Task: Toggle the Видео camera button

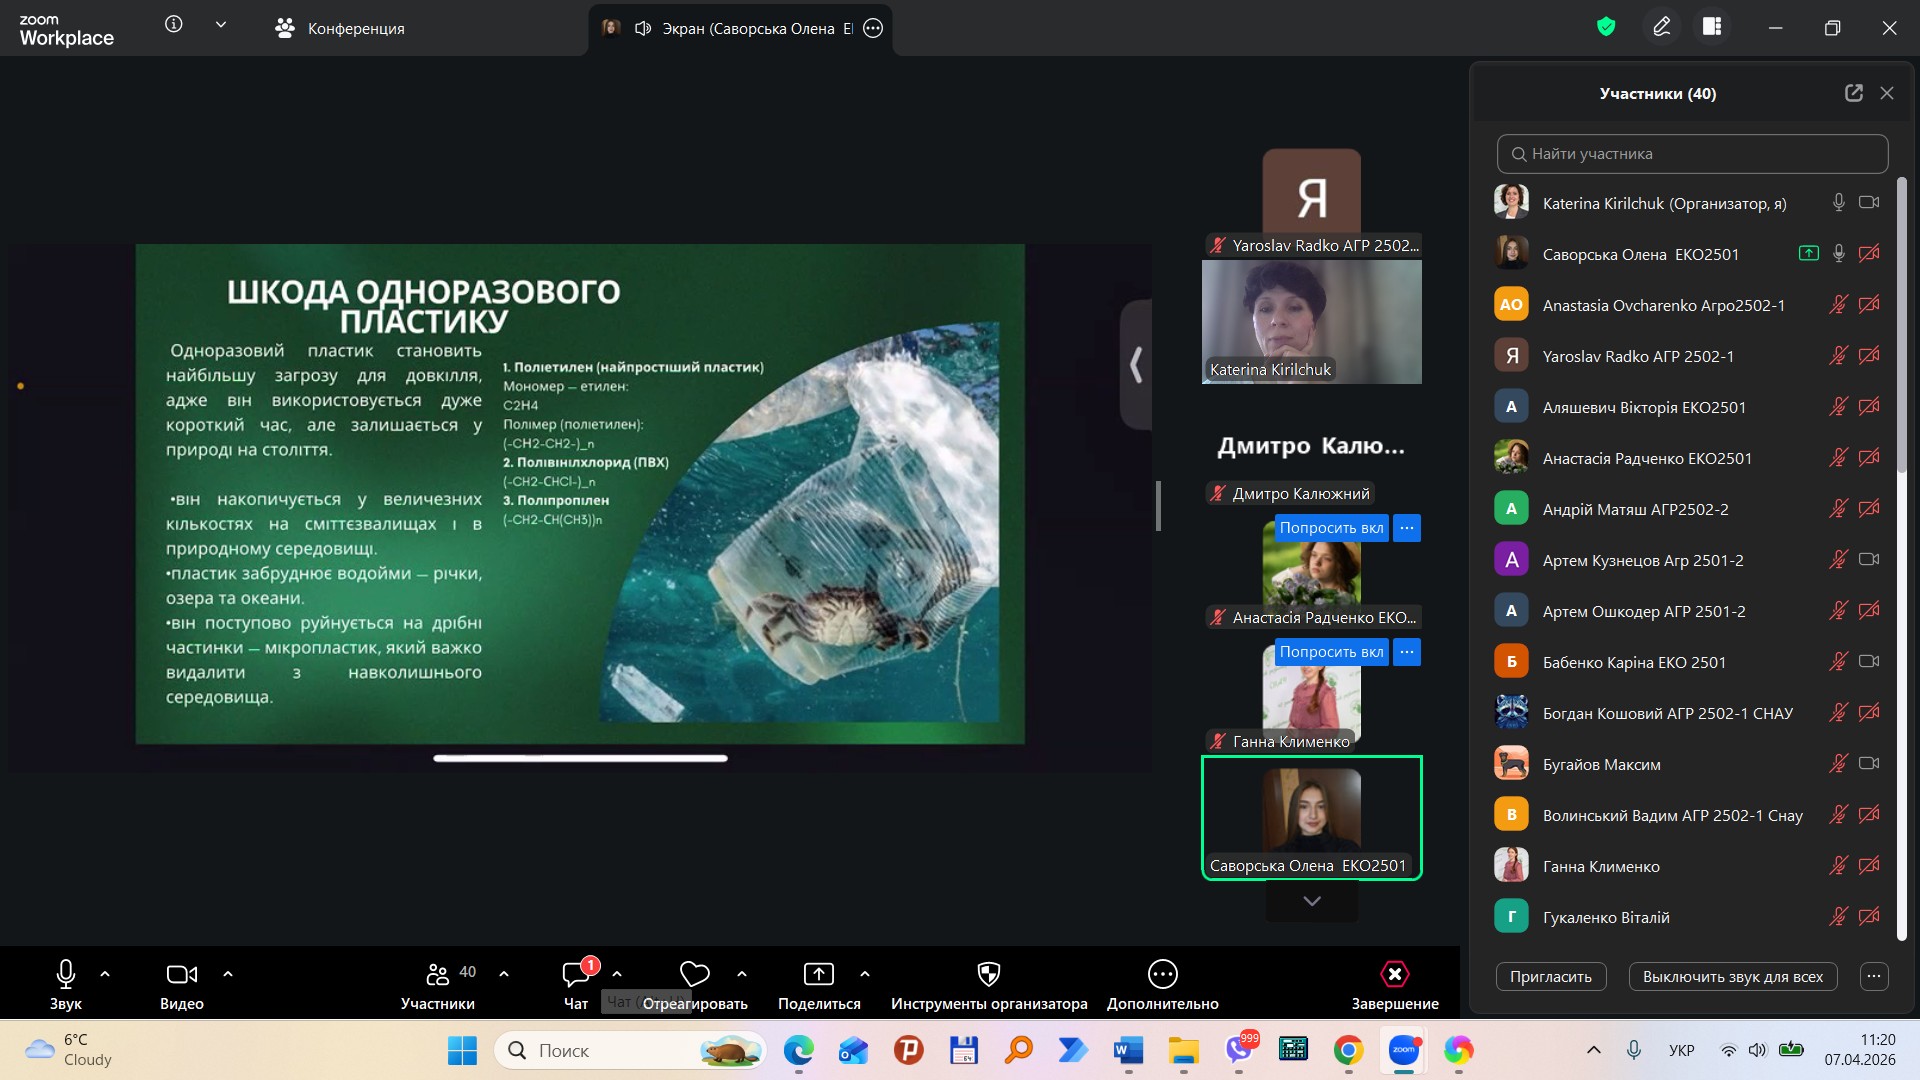Action: click(x=181, y=974)
